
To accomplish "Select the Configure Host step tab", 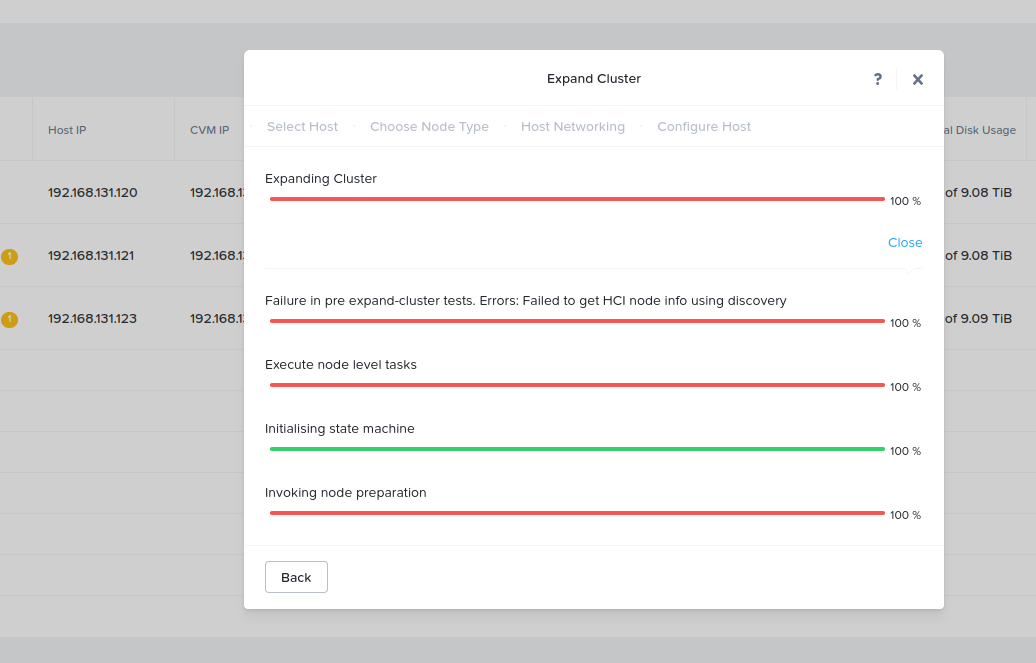I will point(704,126).
